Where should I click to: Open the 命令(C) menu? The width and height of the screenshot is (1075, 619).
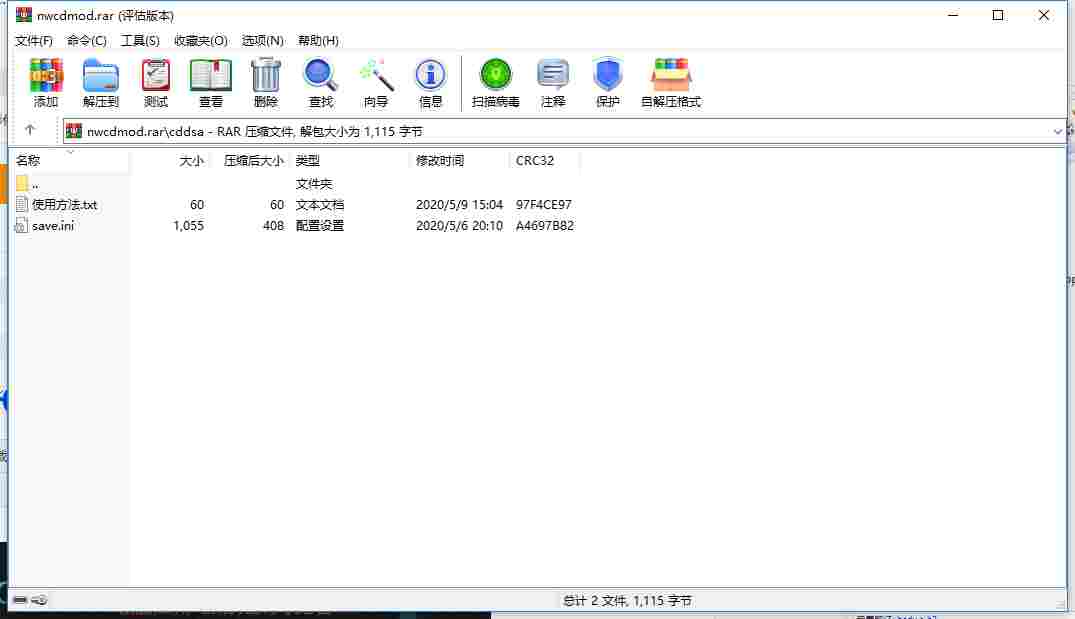point(86,40)
